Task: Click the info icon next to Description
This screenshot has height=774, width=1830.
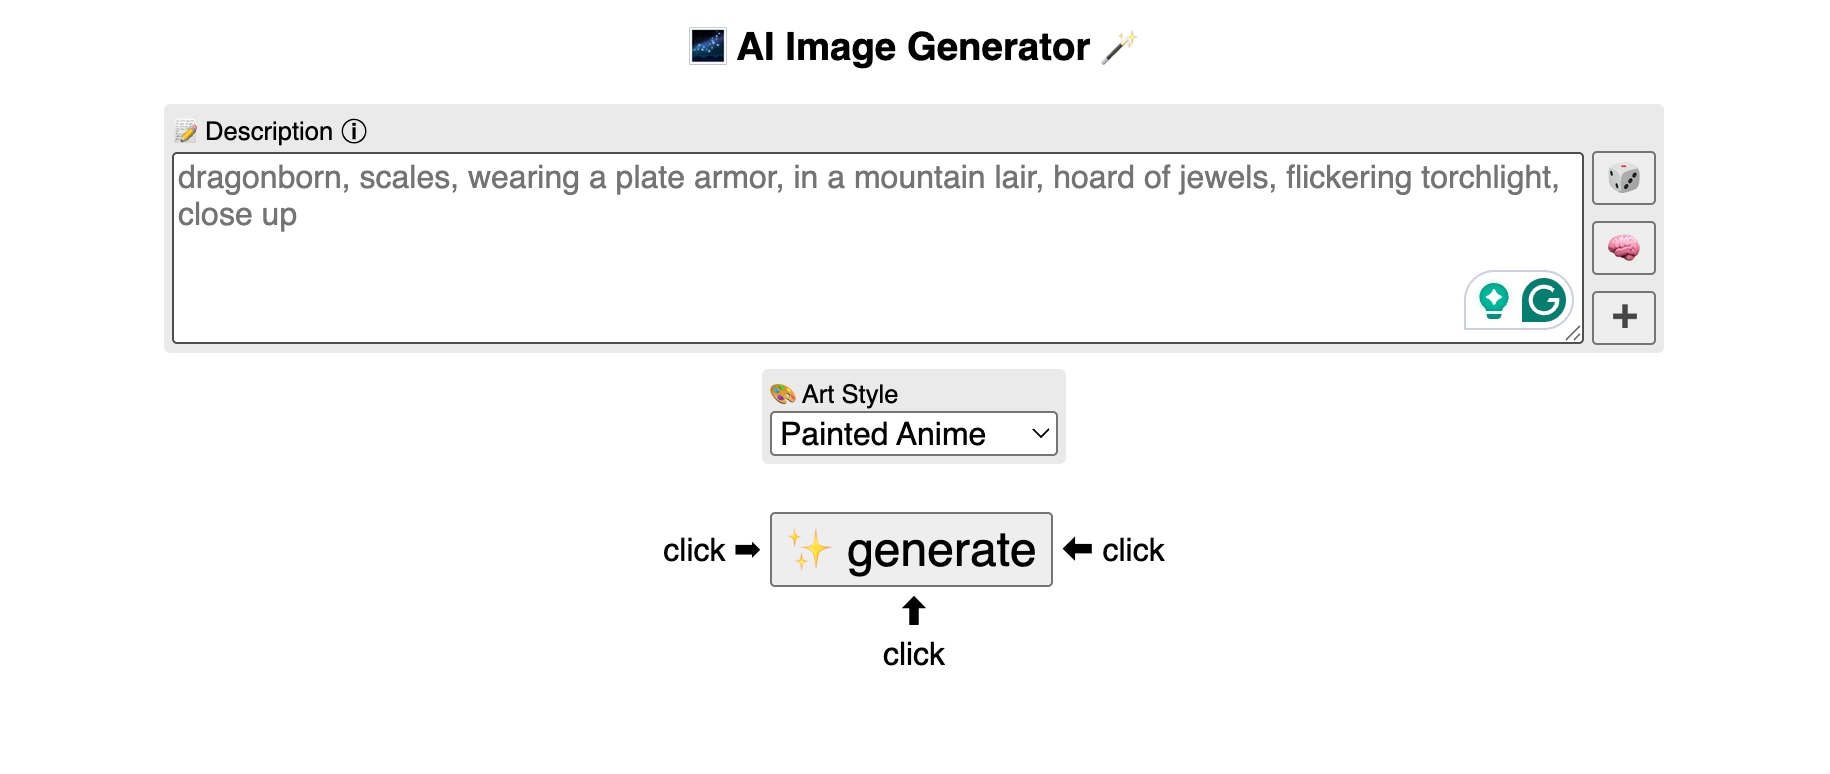Action: (354, 130)
